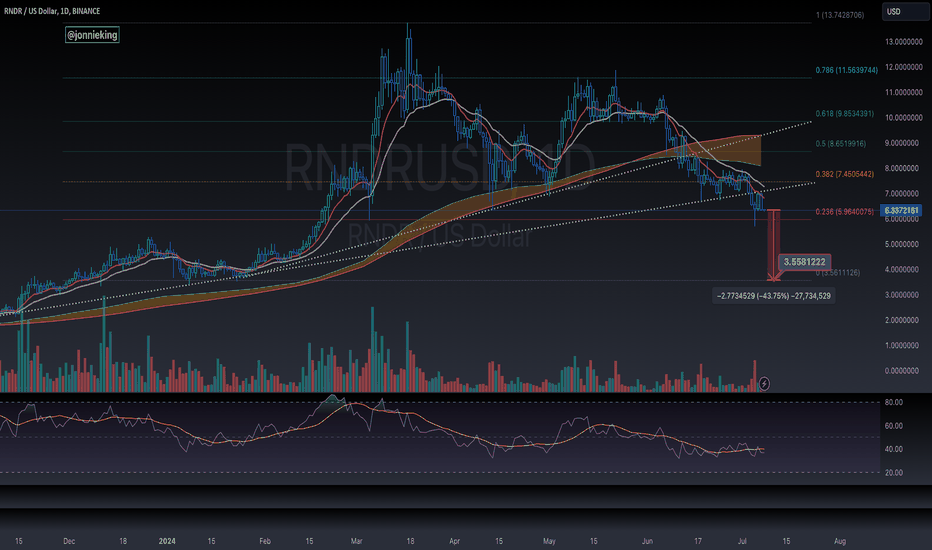
Task: Click the 60.00 RSI scale value
Action: (893, 426)
